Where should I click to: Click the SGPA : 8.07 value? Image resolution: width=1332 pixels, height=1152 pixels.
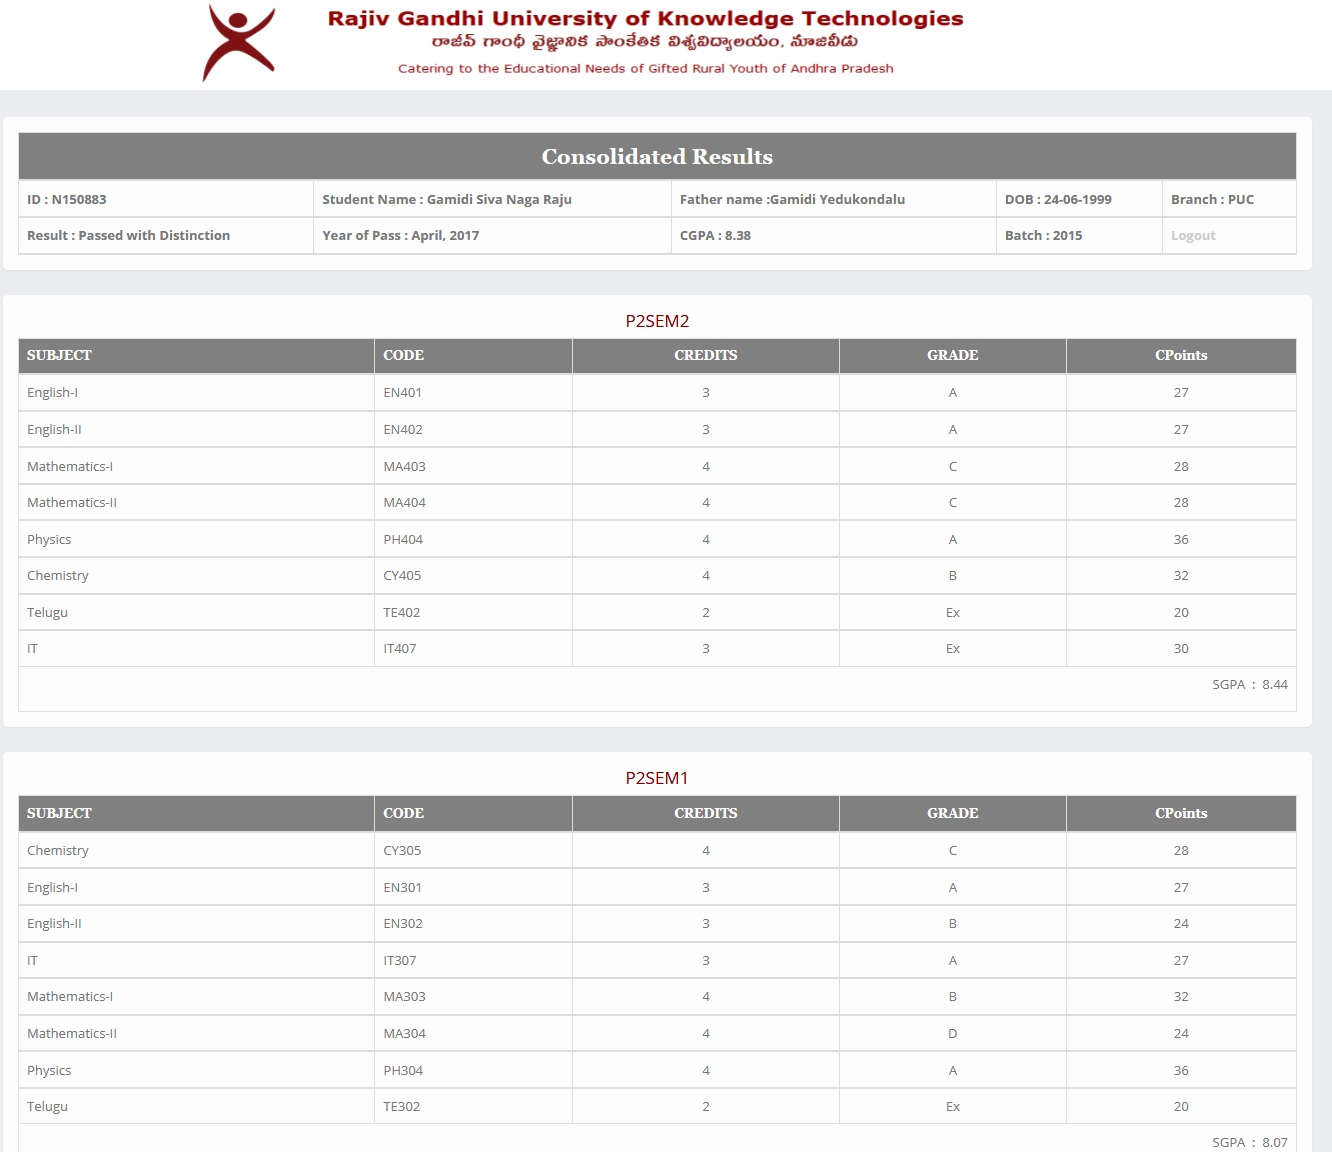coord(1250,1142)
